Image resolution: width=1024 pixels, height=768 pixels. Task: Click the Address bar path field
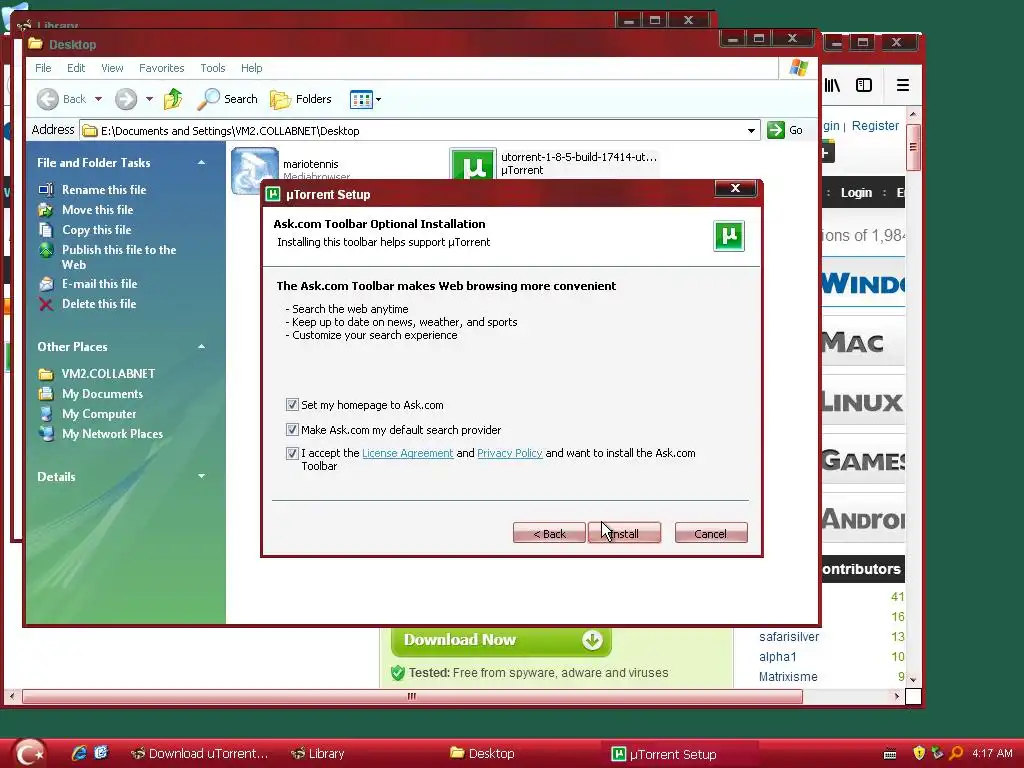418,131
